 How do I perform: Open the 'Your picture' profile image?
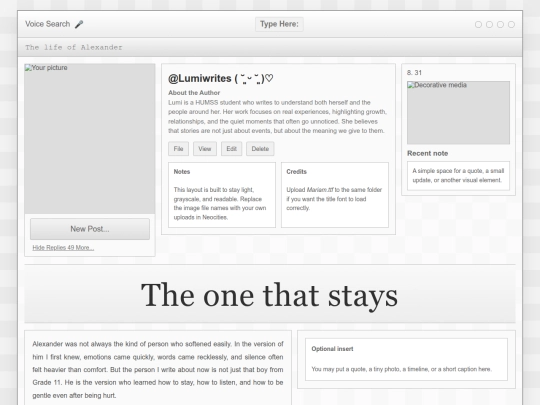coord(90,138)
